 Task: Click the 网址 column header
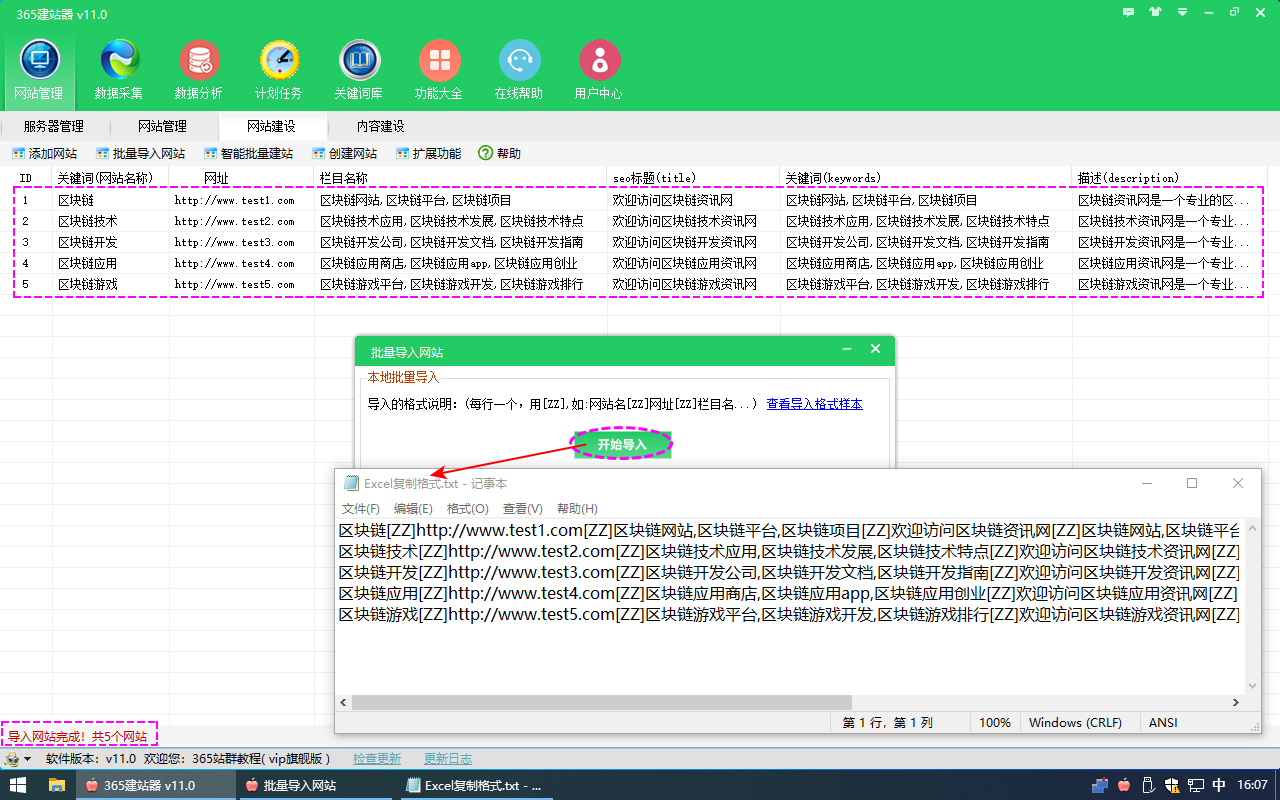[x=216, y=178]
